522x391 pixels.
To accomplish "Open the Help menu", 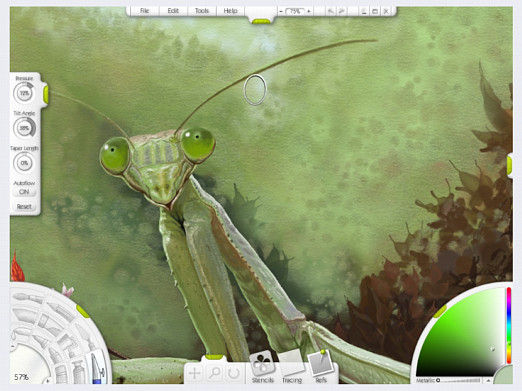I will click(x=230, y=11).
